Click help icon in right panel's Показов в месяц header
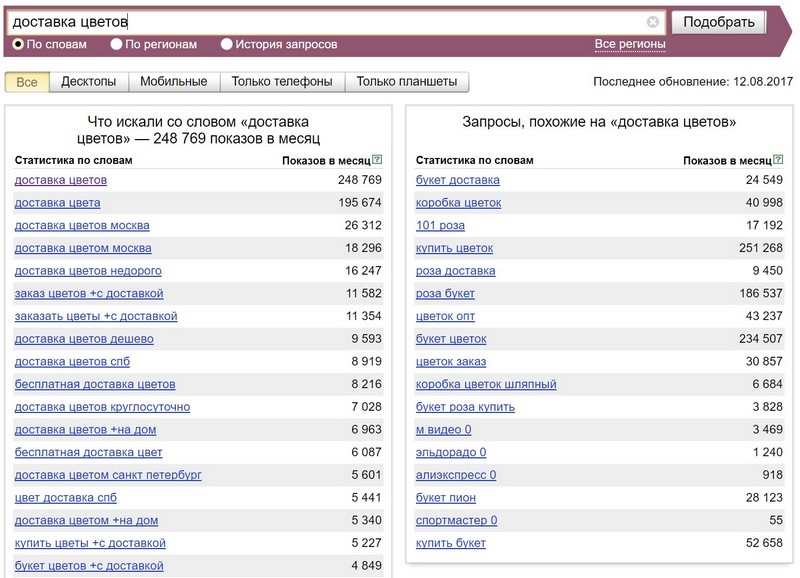This screenshot has width=800, height=578. point(778,159)
